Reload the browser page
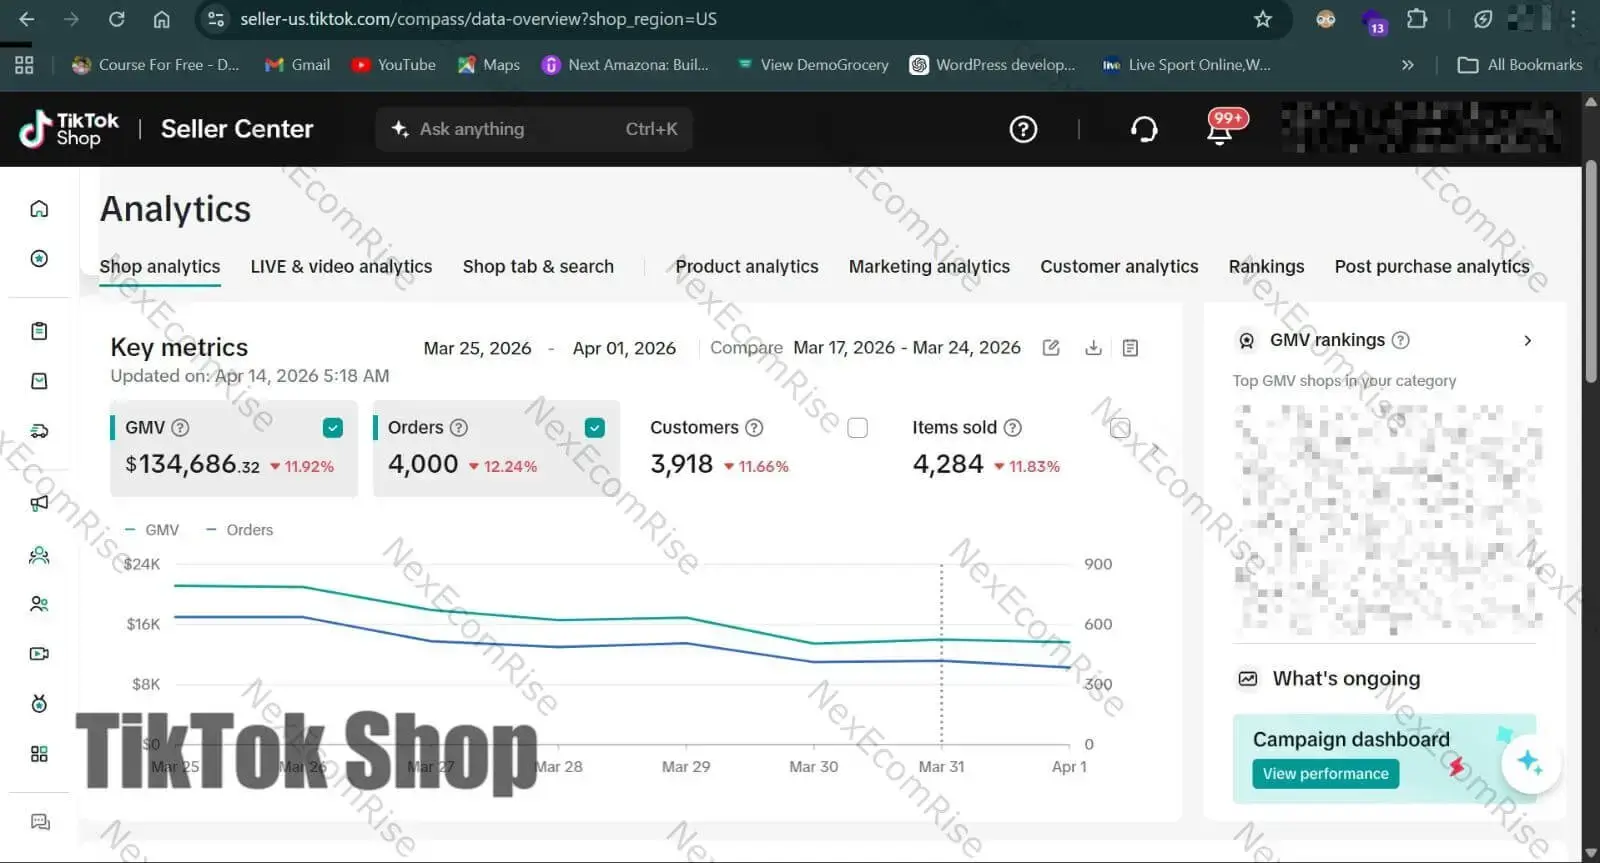1600x863 pixels. (117, 19)
